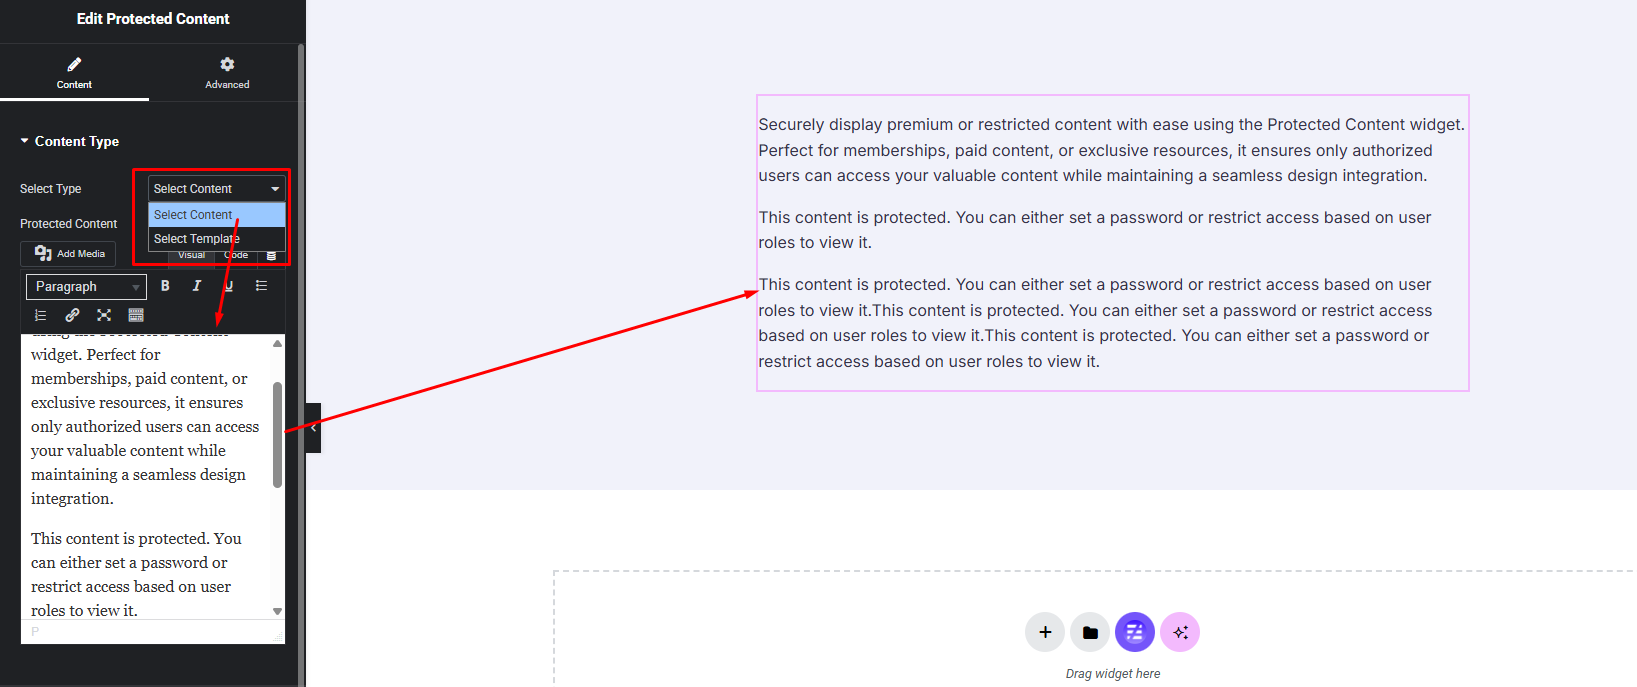This screenshot has height=687, width=1637.
Task: Click the purple template kit icon
Action: pyautogui.click(x=1135, y=632)
